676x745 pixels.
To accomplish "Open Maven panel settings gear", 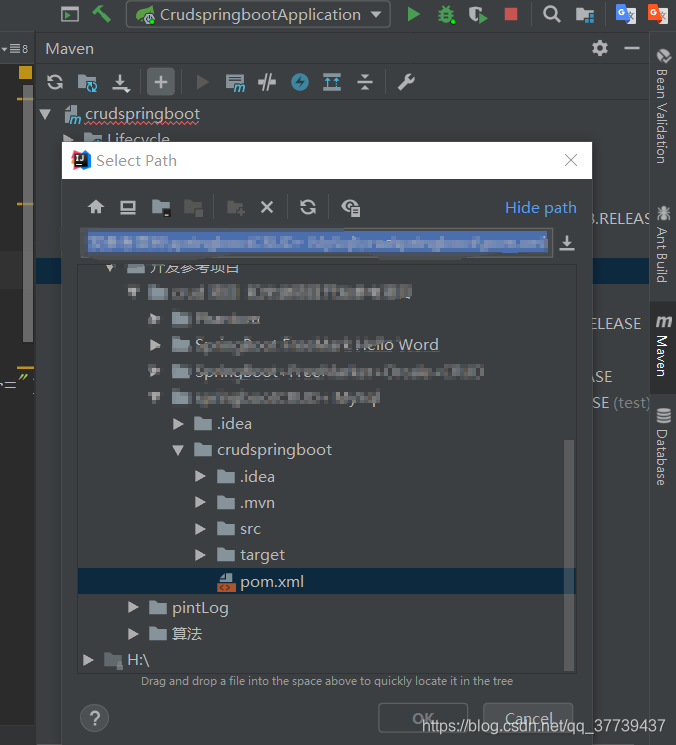I will [x=600, y=48].
